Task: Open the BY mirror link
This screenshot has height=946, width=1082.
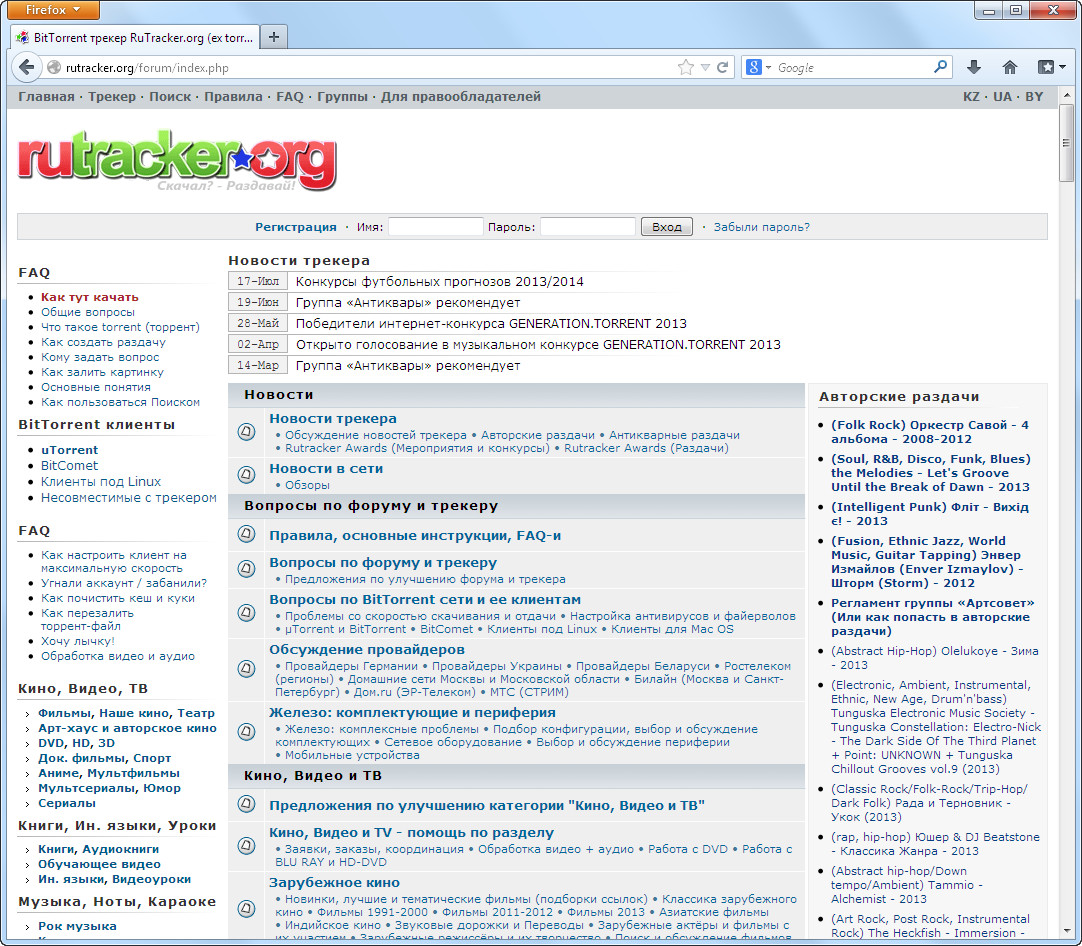Action: point(1034,97)
